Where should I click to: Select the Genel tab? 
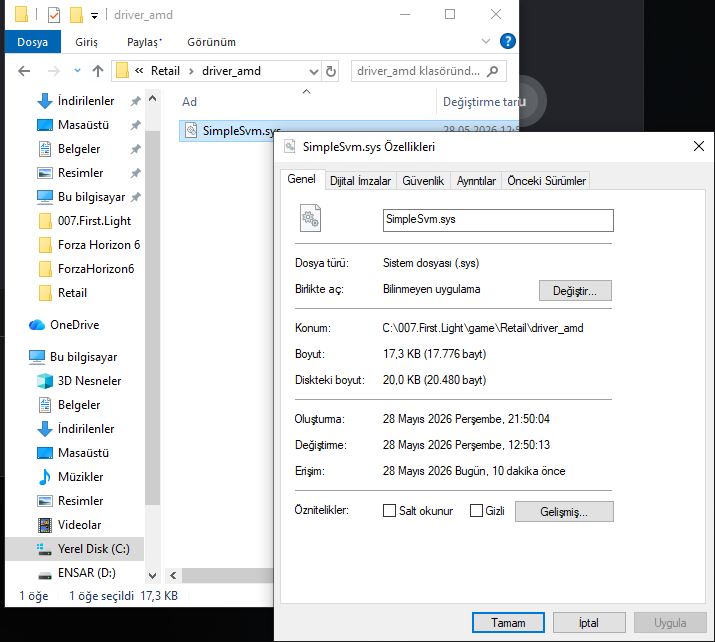coord(301,179)
